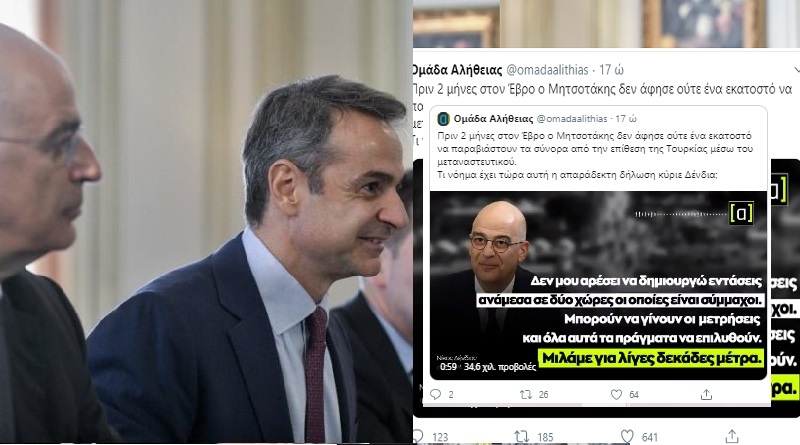Screen dimensions: 800x445
Task: Retweet the outer tweet with 185 retweets
Action: point(521,436)
